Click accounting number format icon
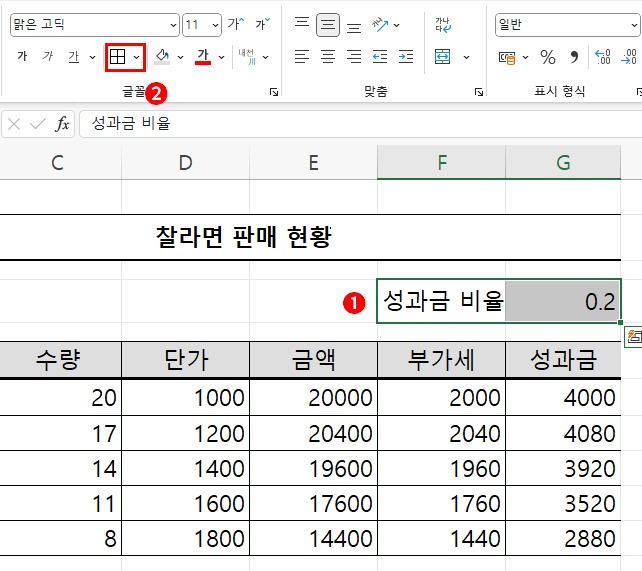 507,57
